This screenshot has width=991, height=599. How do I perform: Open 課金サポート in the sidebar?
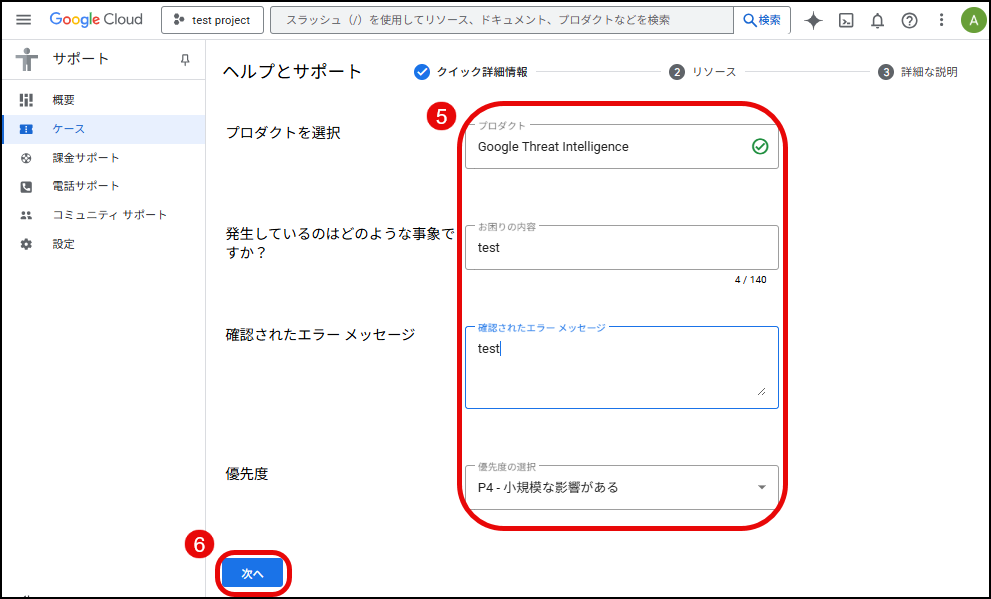(86, 158)
